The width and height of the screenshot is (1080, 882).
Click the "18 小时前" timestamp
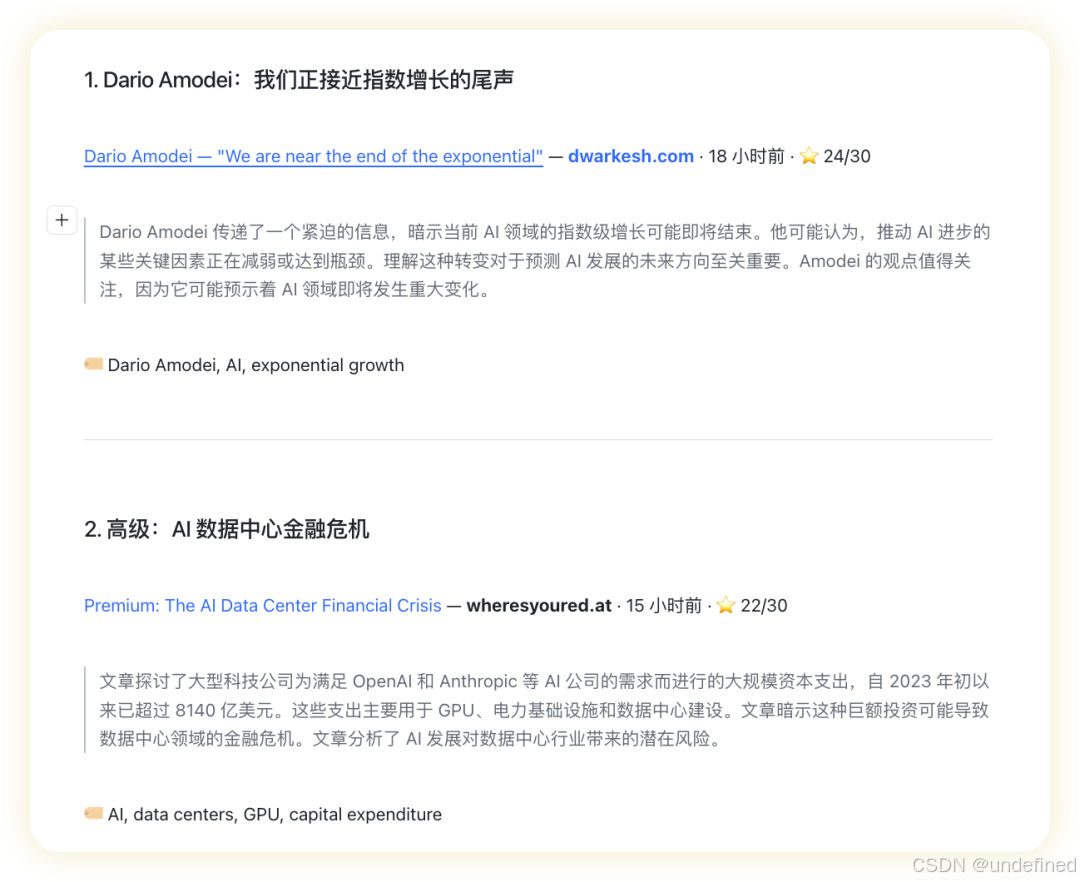[747, 156]
